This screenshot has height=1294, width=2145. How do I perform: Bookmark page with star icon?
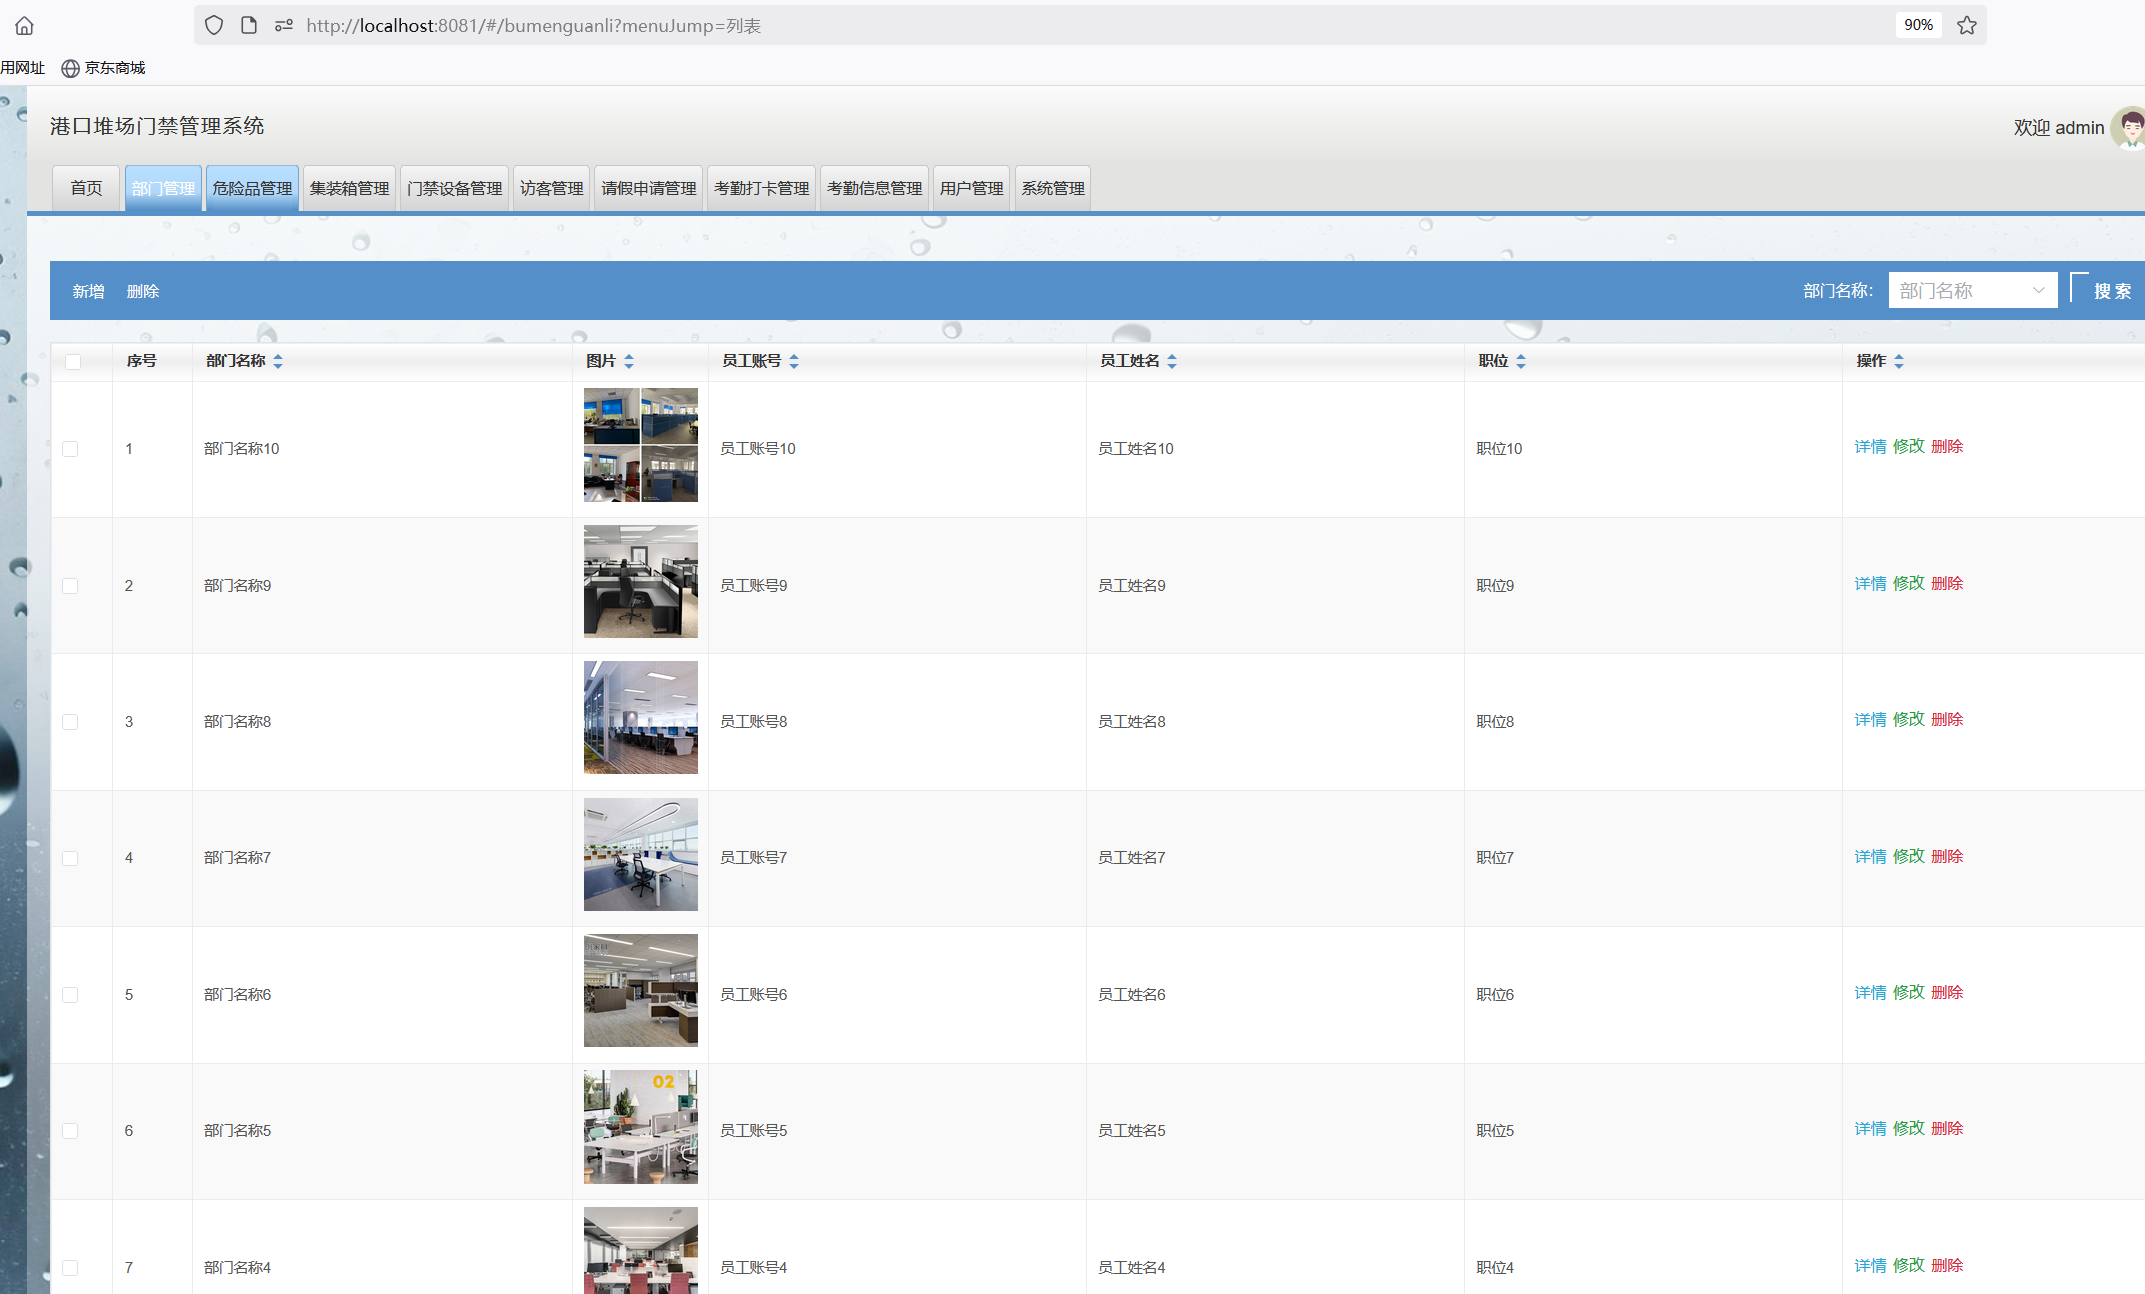coord(1966,26)
